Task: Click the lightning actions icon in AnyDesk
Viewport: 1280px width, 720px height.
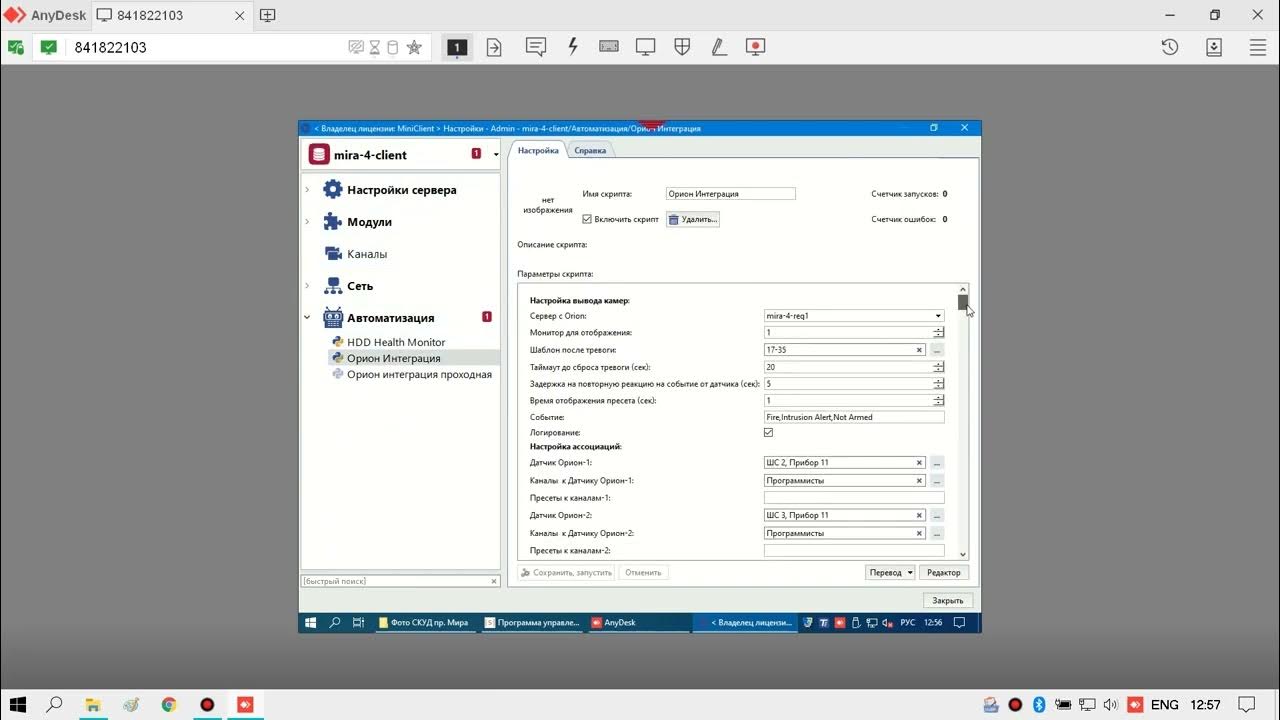Action: click(x=573, y=47)
